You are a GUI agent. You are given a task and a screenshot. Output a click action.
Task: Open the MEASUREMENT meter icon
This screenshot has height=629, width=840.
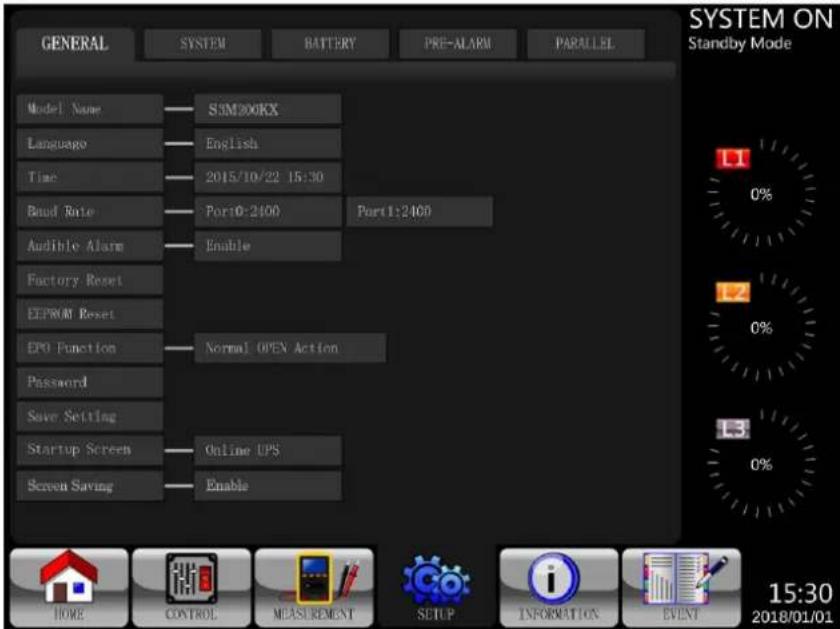[314, 587]
